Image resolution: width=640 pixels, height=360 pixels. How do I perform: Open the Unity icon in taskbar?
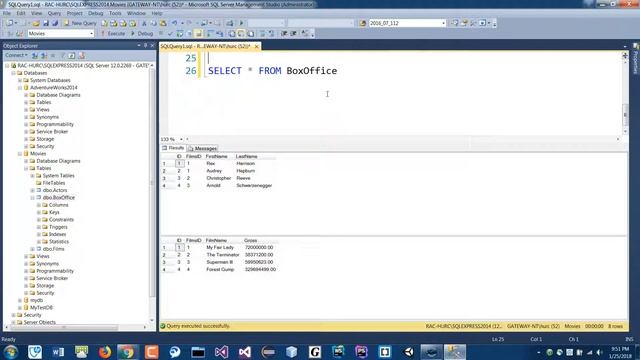click(x=408, y=352)
